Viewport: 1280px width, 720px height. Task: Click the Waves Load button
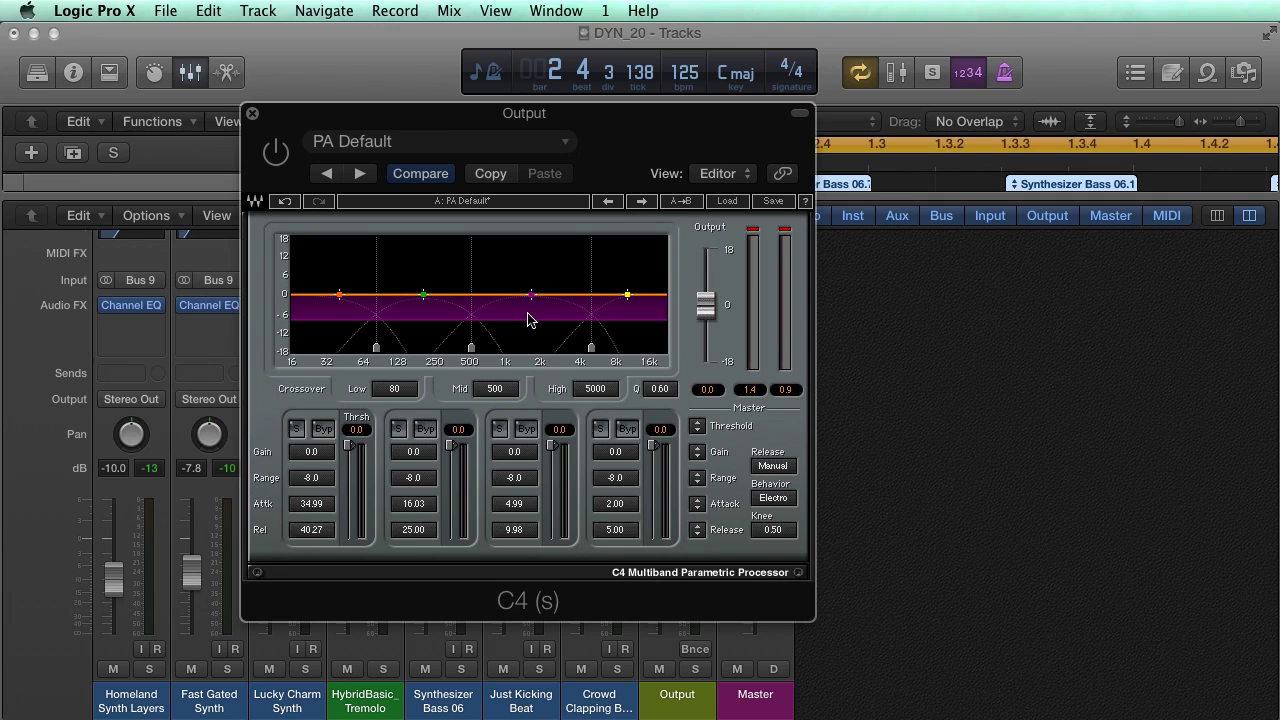coord(727,201)
